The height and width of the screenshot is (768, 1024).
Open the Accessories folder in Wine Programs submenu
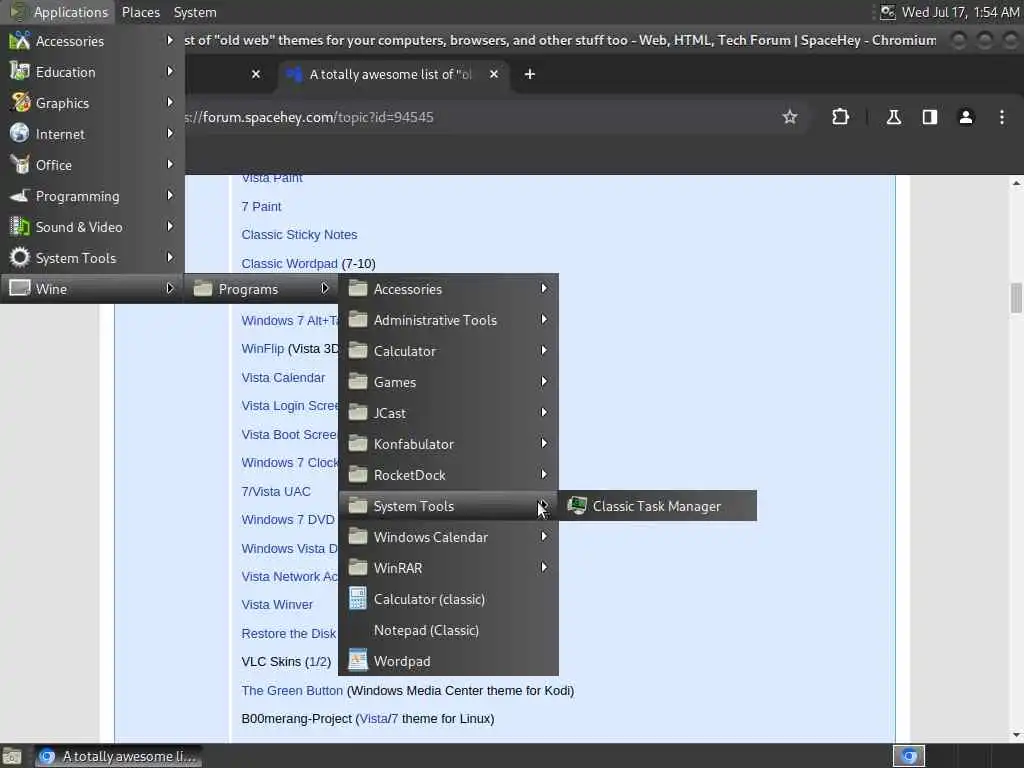448,289
